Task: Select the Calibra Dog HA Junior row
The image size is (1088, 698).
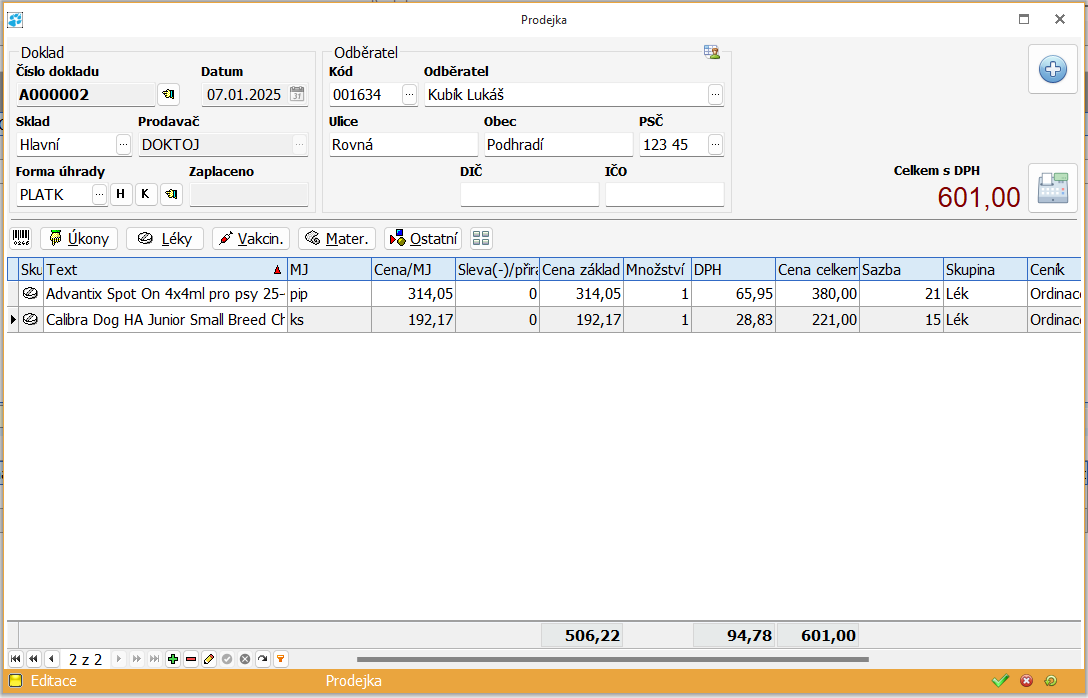Action: pyautogui.click(x=544, y=320)
